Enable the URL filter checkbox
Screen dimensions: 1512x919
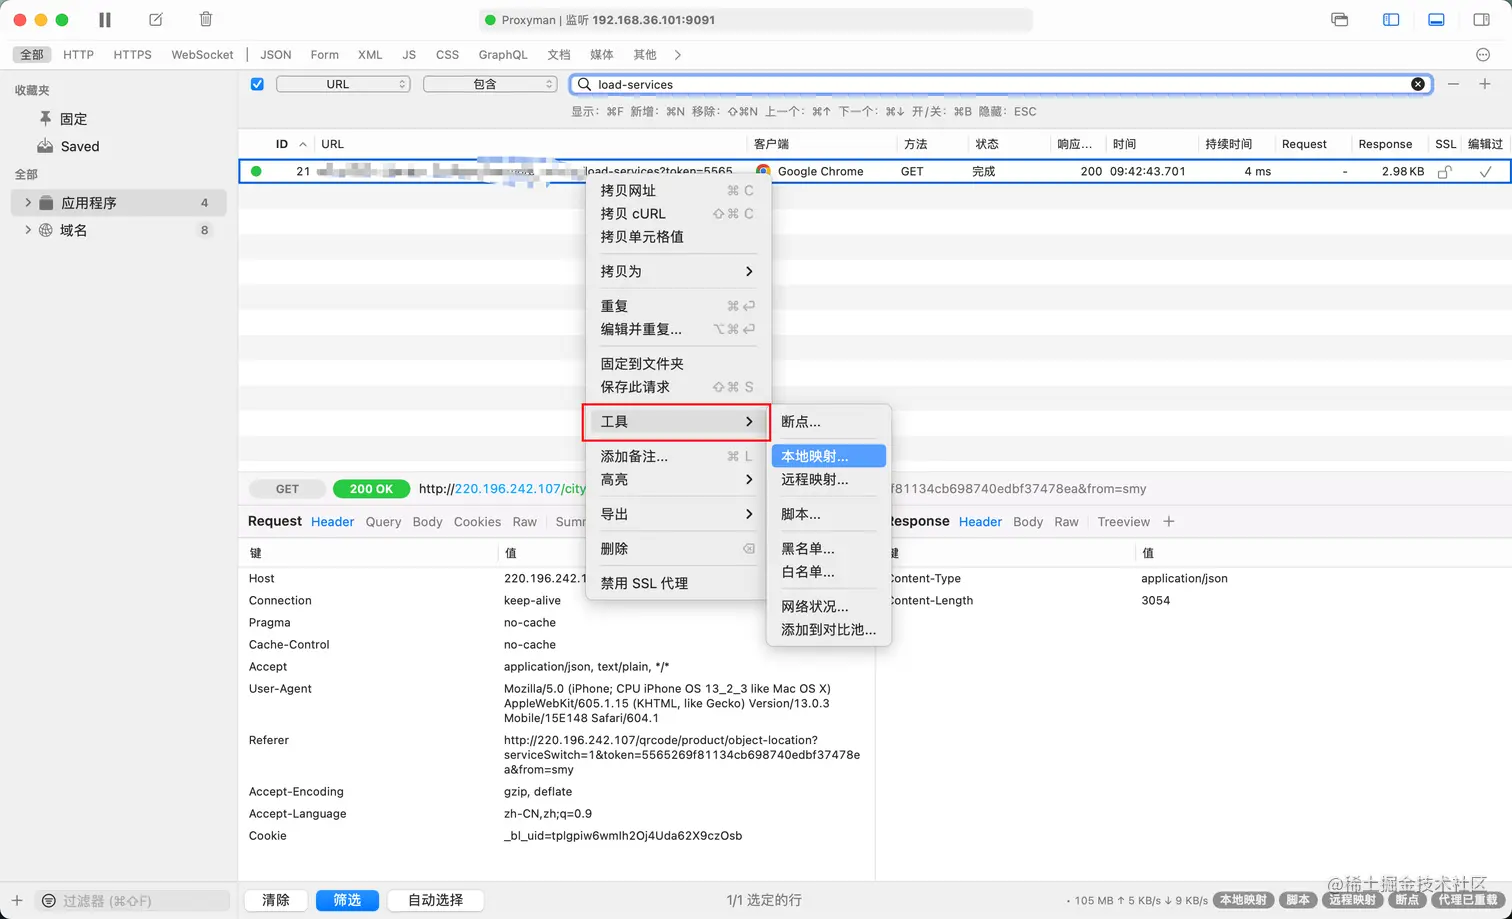coord(257,84)
